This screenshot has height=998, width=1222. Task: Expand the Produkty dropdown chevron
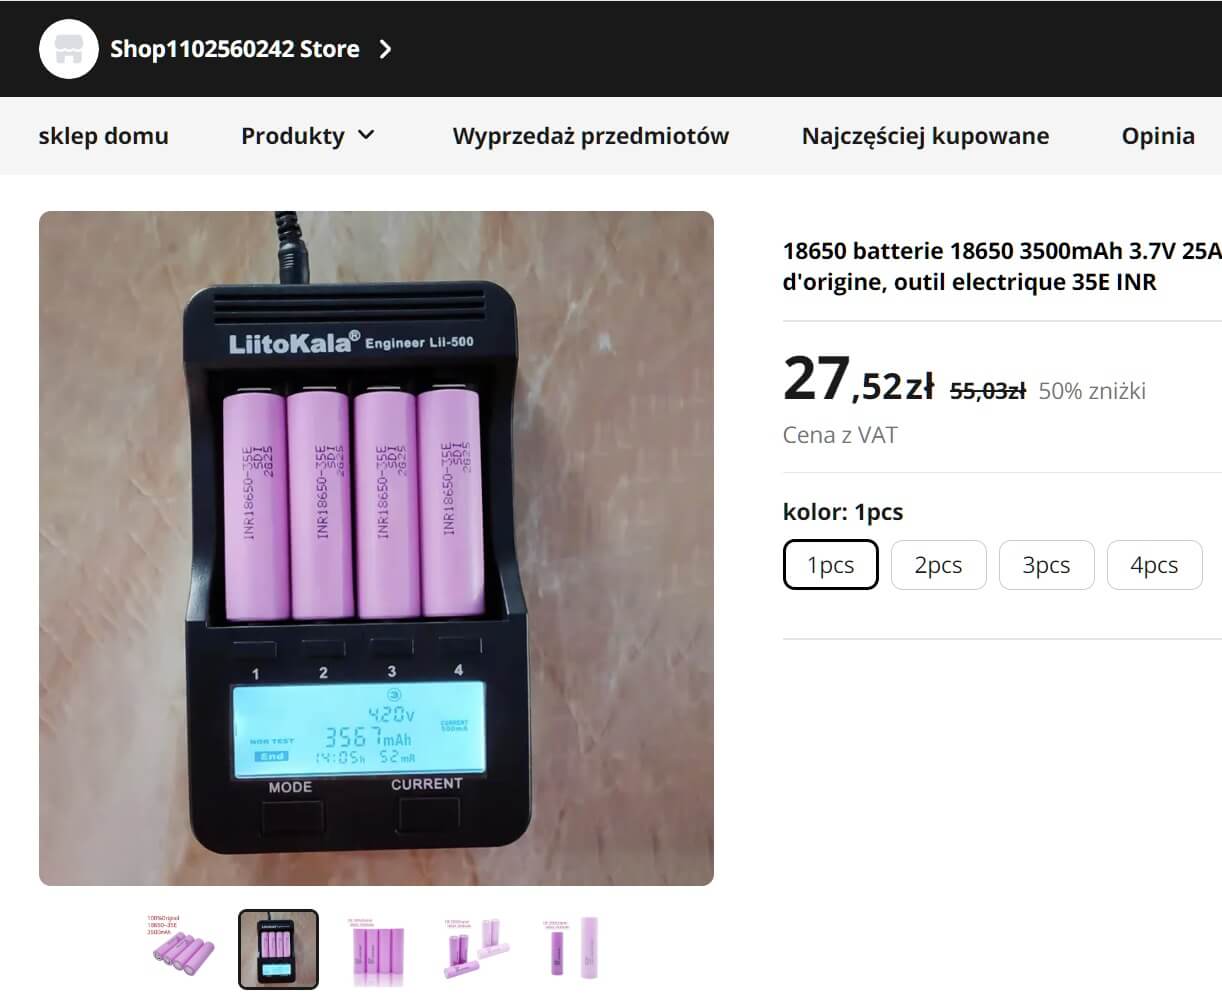[x=366, y=135]
